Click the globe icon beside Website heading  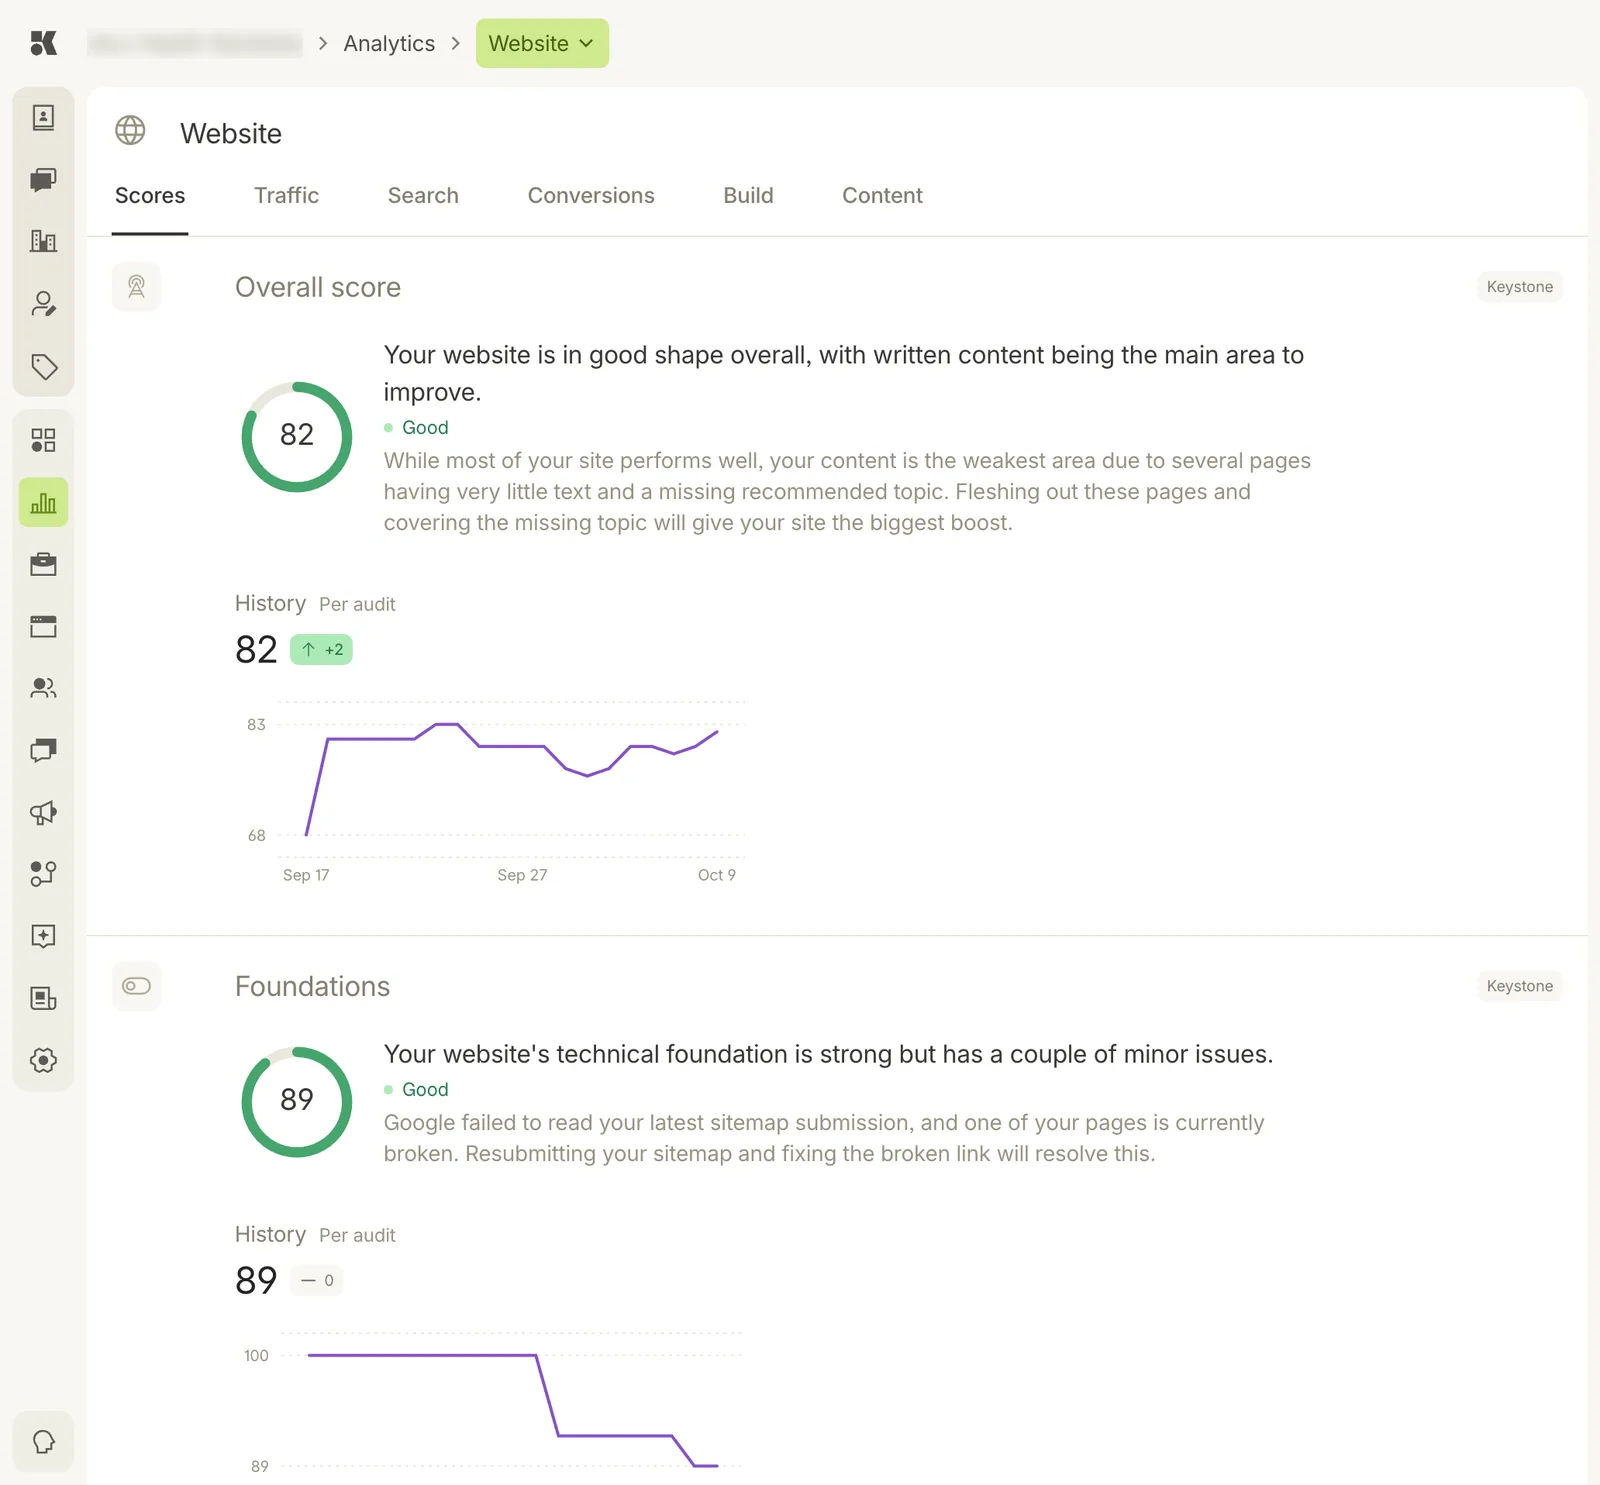[x=130, y=130]
